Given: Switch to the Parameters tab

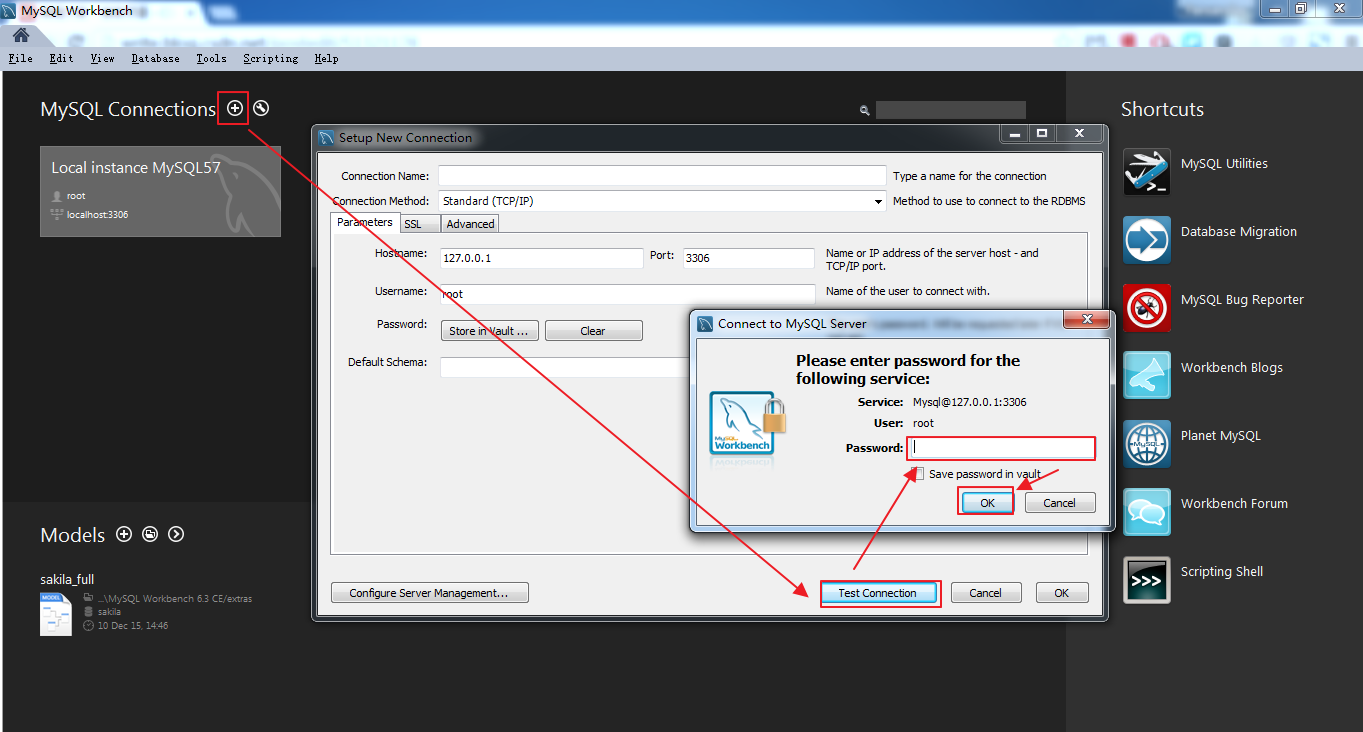Looking at the screenshot, I should (x=365, y=222).
